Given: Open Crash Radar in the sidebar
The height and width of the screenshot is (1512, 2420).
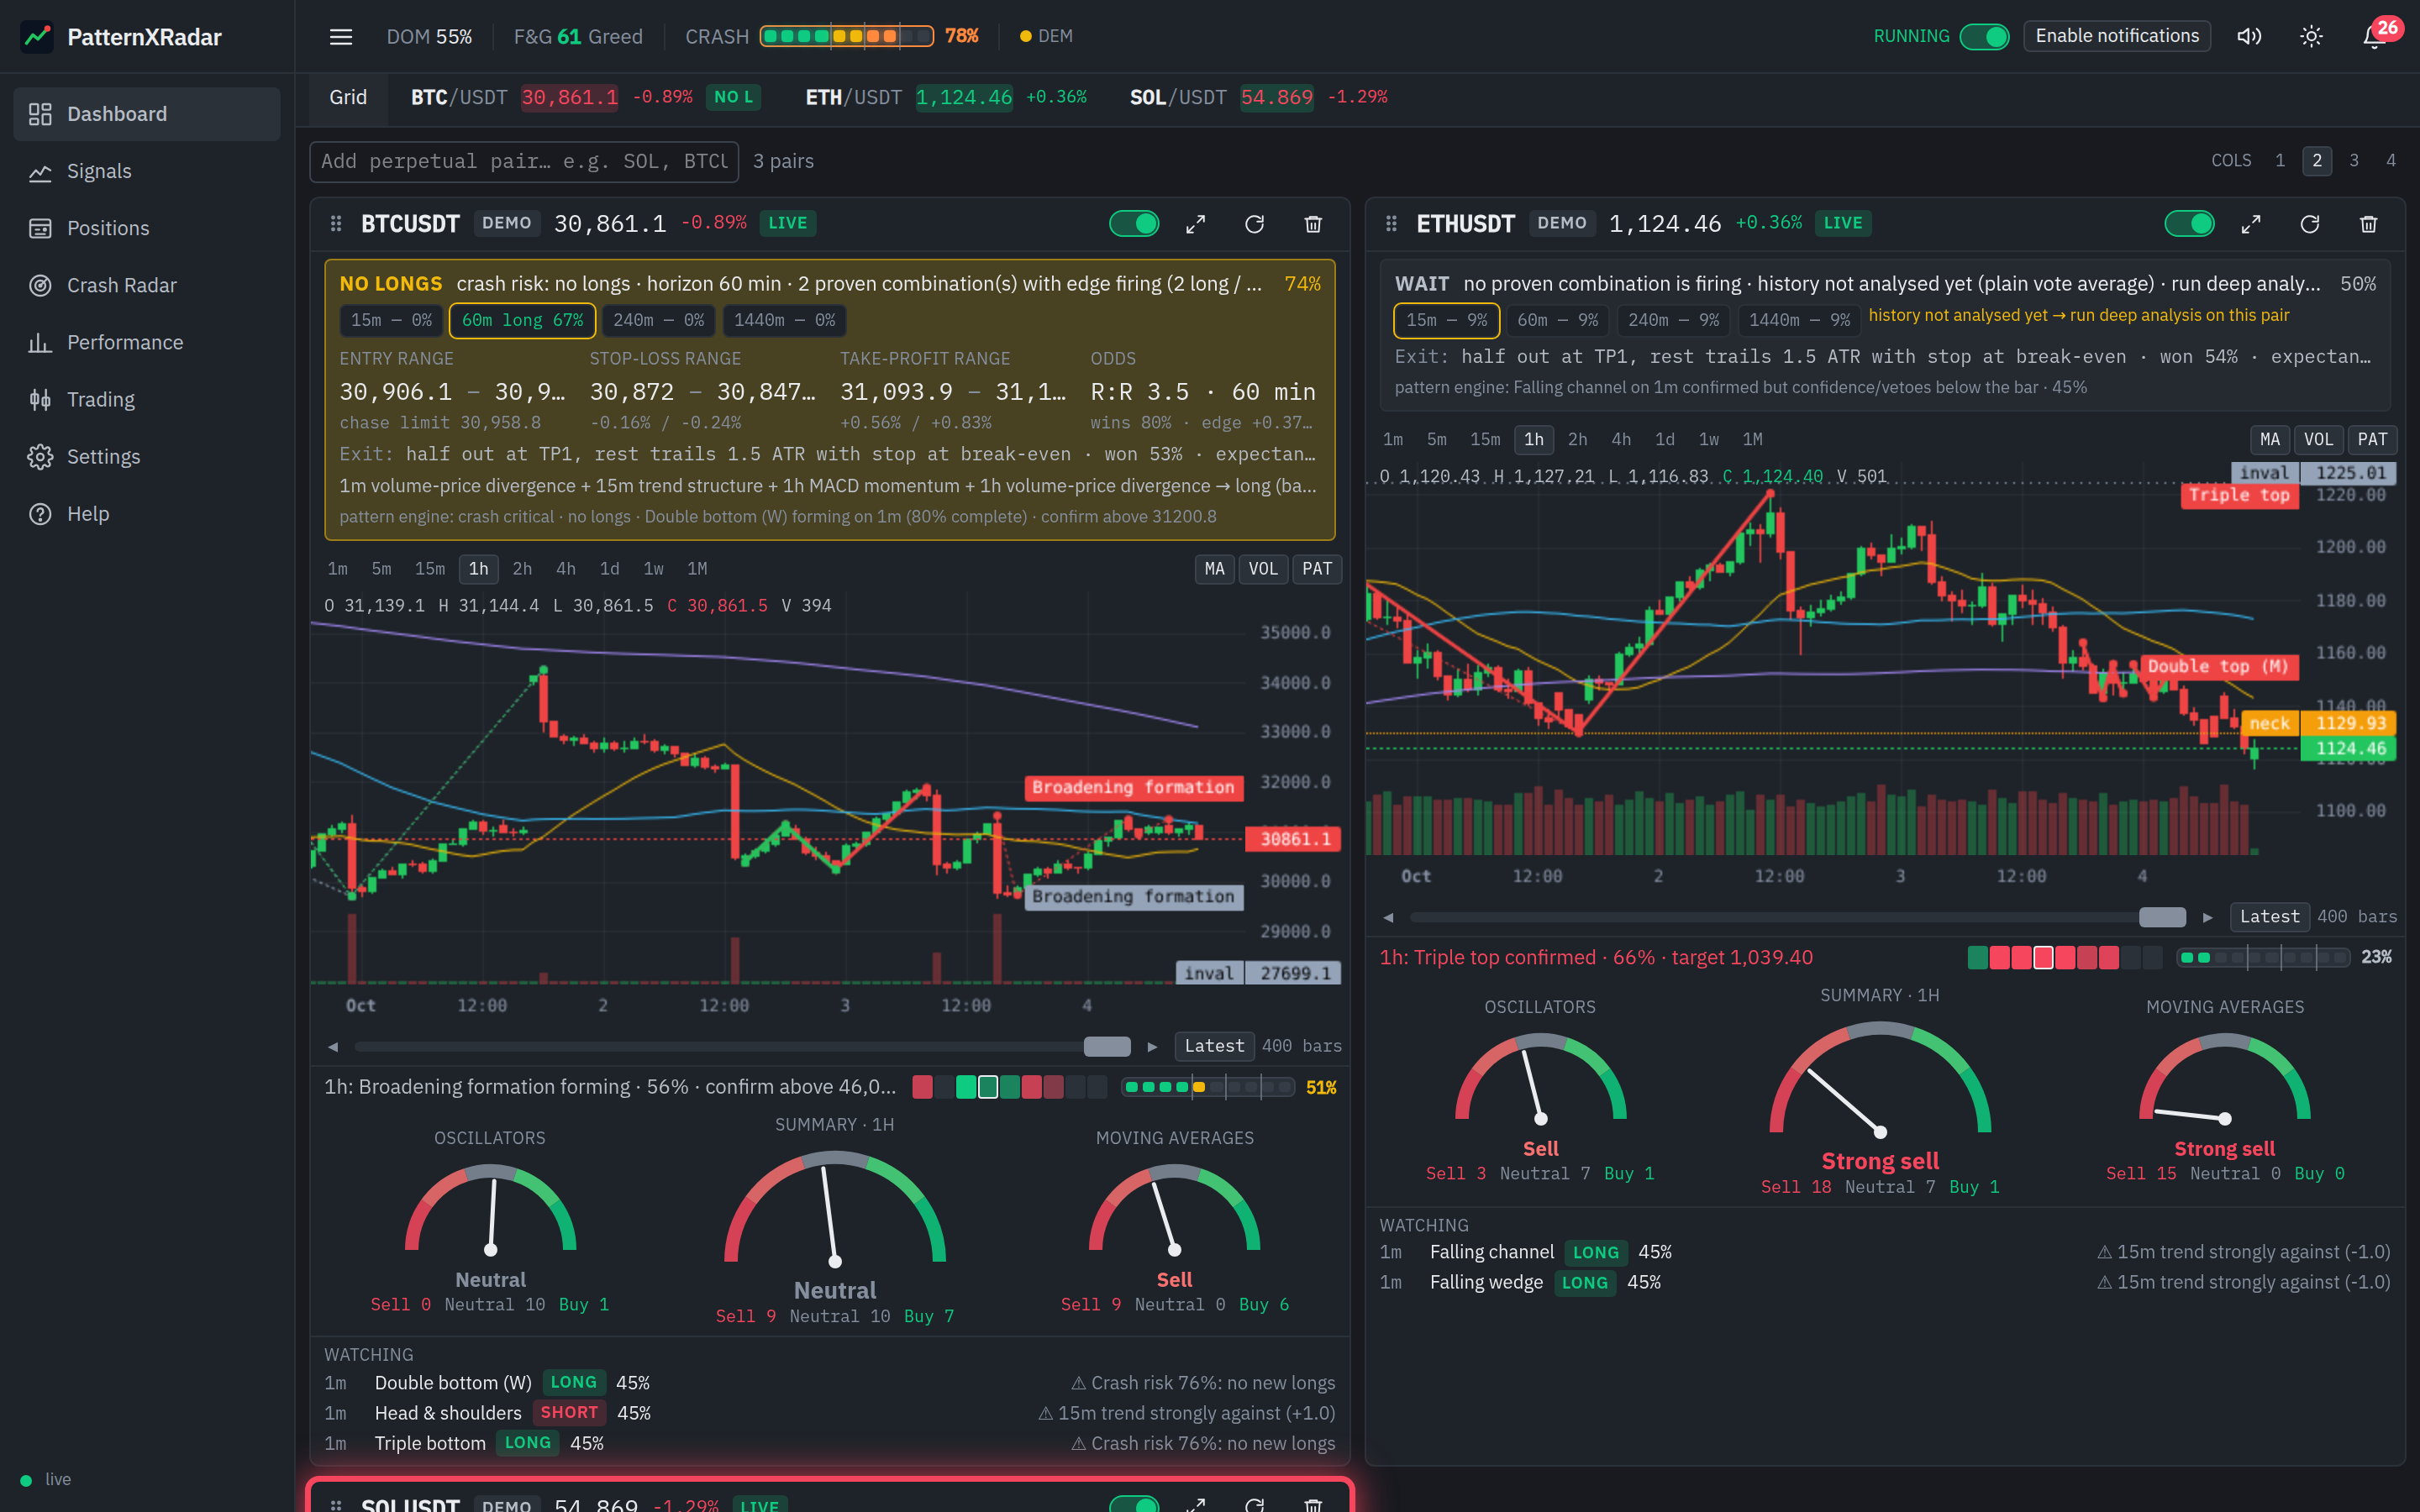Looking at the screenshot, I should pyautogui.click(x=147, y=285).
